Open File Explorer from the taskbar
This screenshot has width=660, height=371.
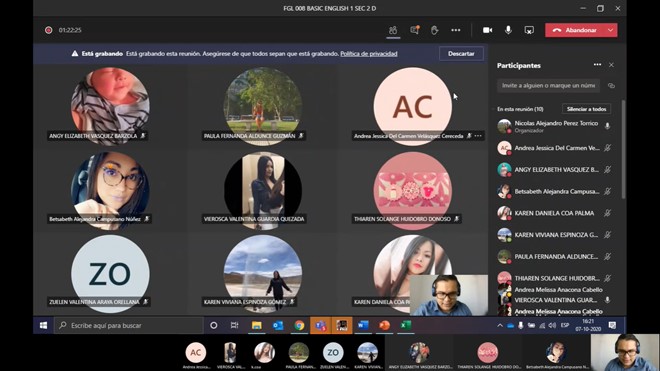coord(256,325)
